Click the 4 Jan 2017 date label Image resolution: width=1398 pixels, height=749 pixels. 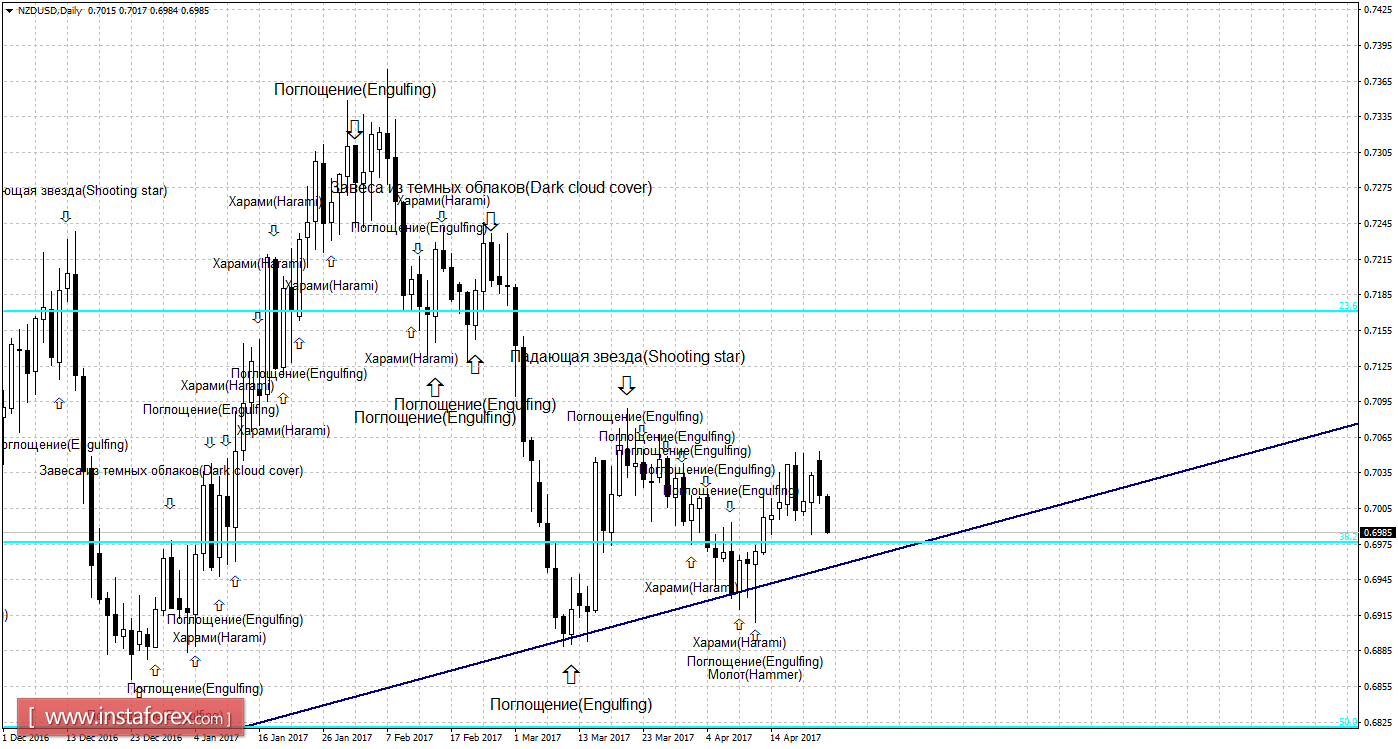click(x=216, y=738)
